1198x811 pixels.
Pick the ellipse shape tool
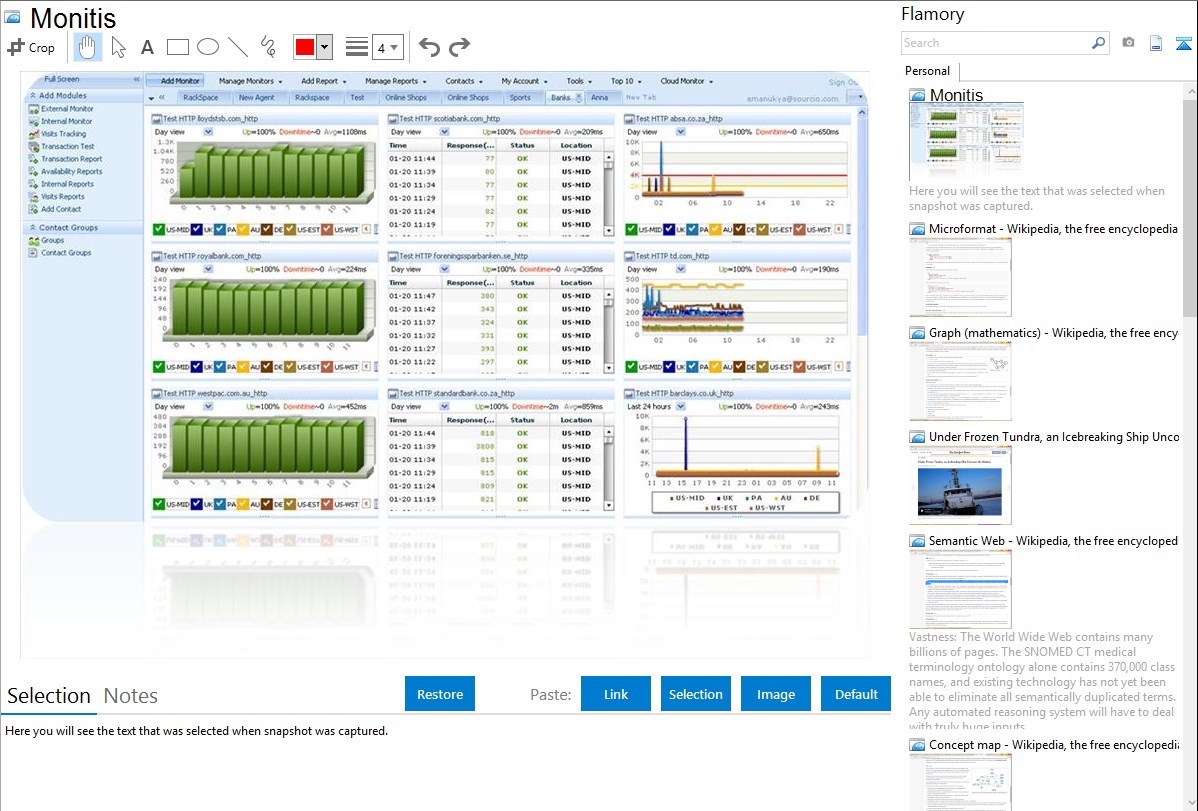(x=208, y=47)
